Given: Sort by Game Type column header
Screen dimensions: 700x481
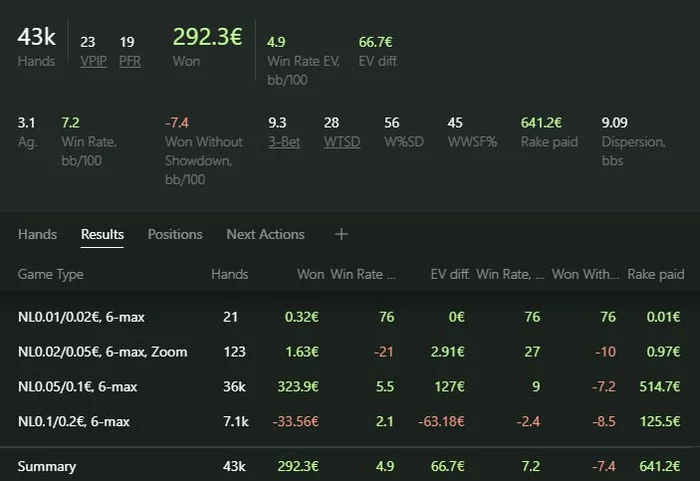Looking at the screenshot, I should [50, 274].
